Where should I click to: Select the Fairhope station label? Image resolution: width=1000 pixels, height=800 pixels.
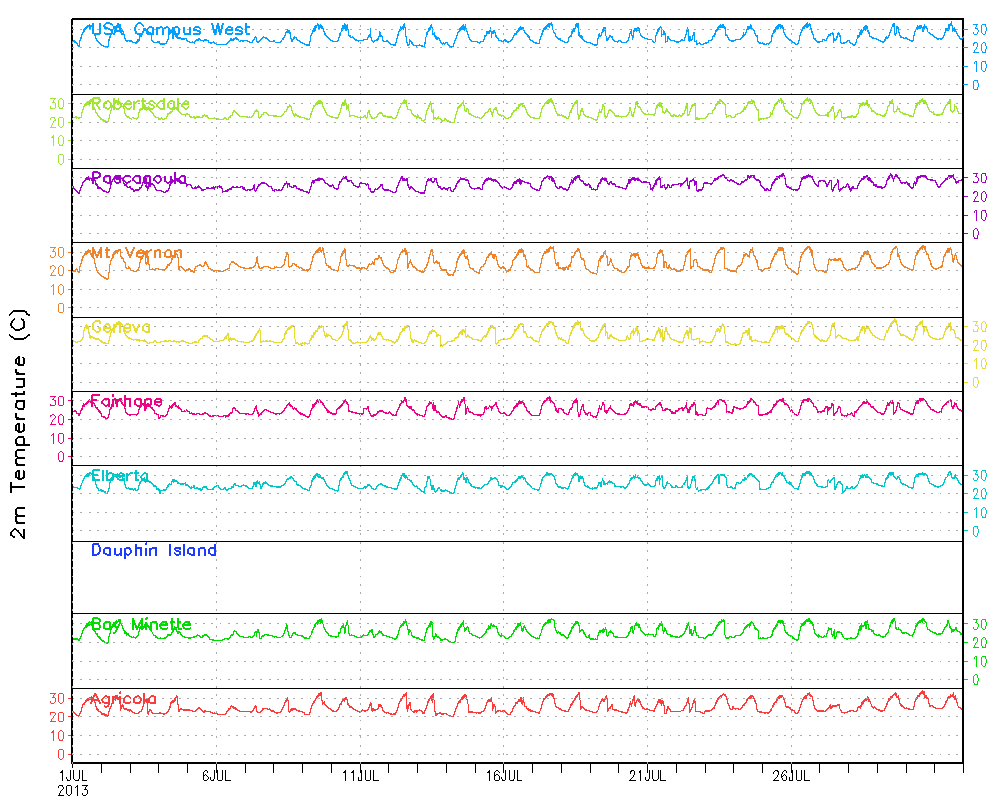127,402
